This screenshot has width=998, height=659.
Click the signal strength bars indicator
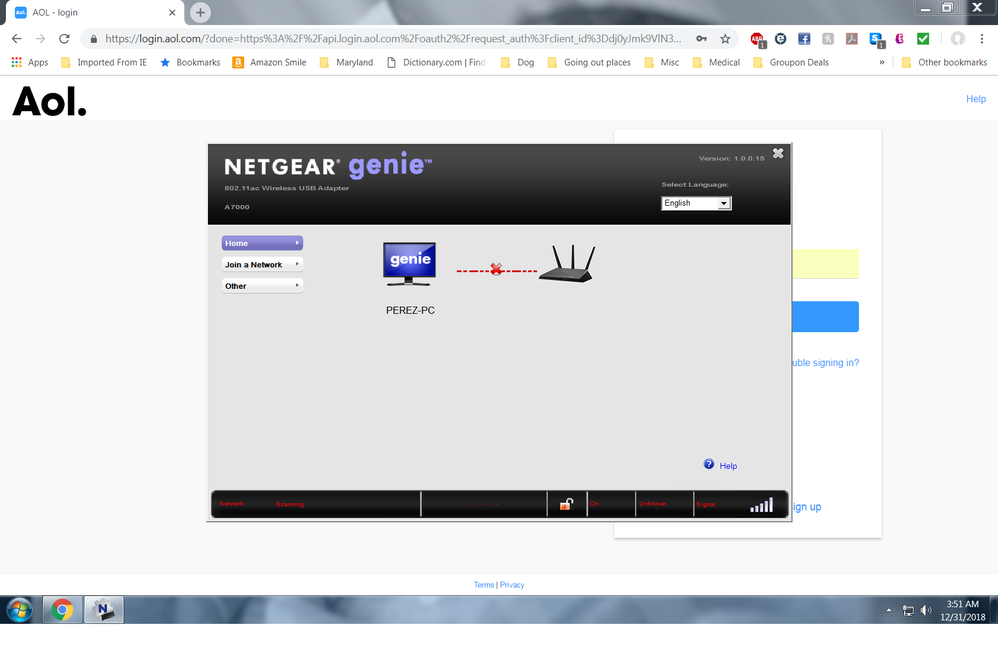pos(761,503)
